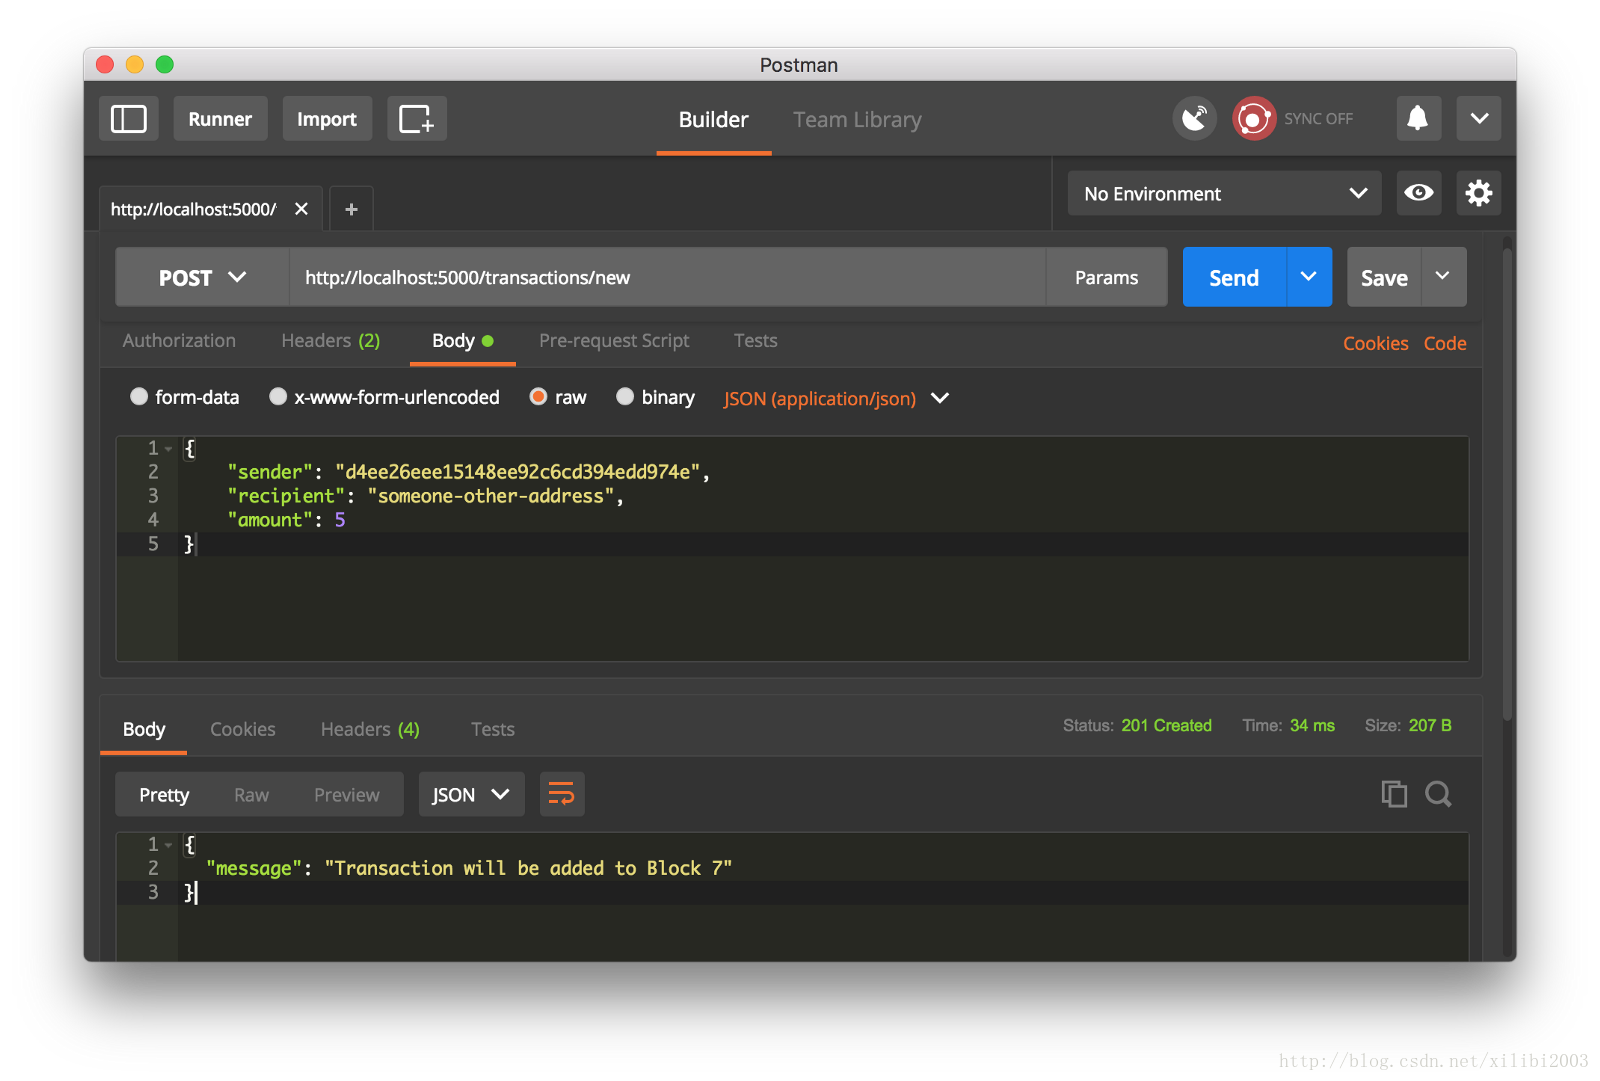Close the localhost:5000 request tab
This screenshot has width=1600, height=1081.
tap(301, 209)
